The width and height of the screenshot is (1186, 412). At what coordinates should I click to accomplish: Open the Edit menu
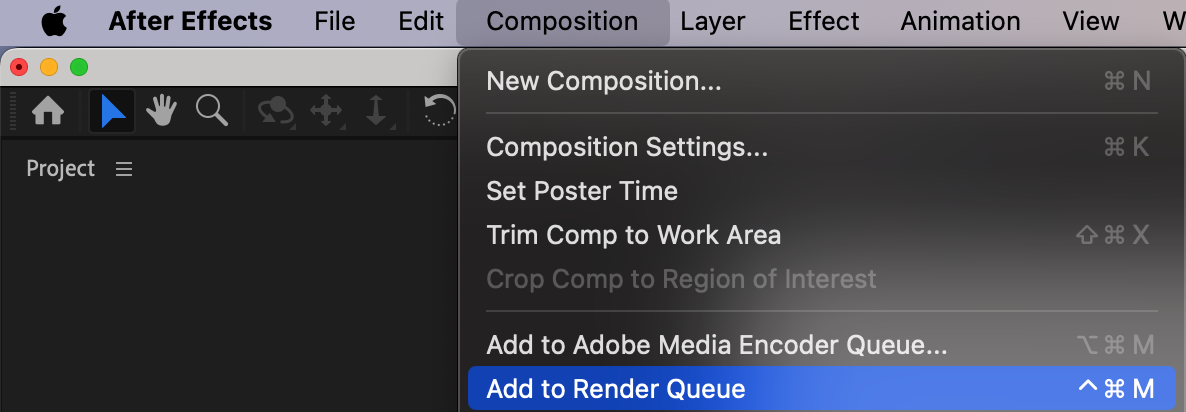[421, 21]
